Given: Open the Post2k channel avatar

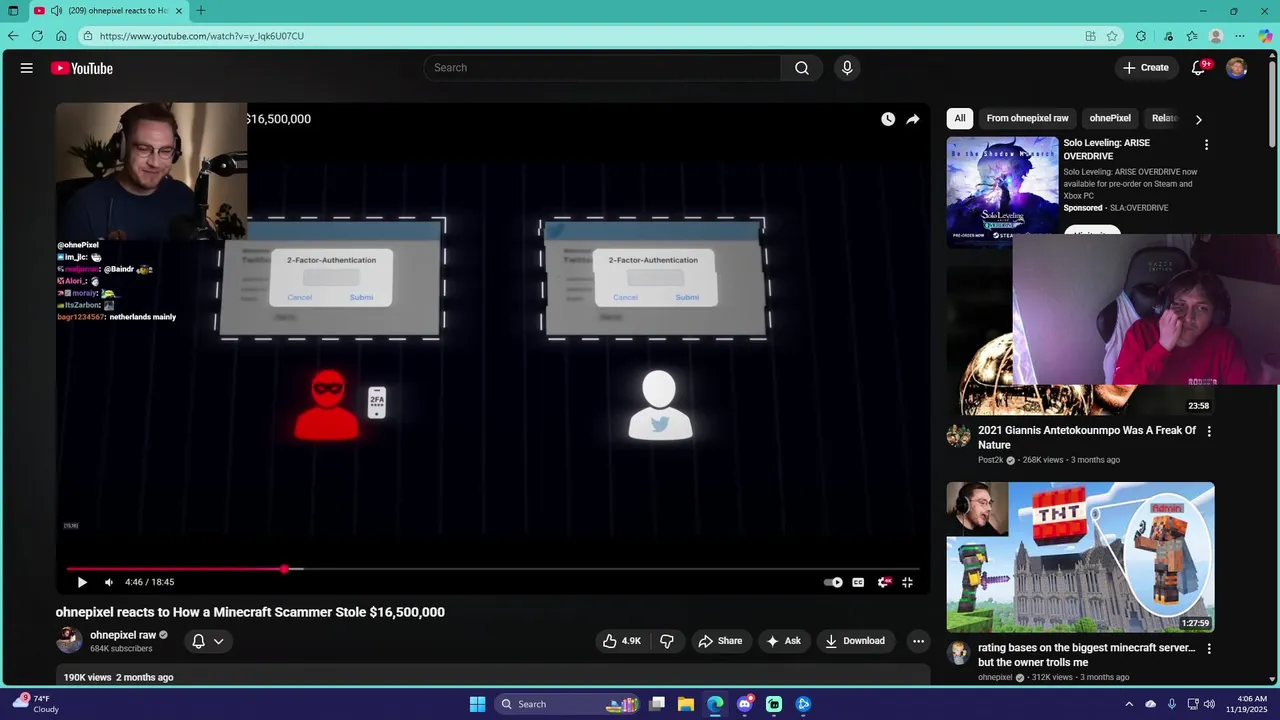Looking at the screenshot, I should tap(959, 436).
